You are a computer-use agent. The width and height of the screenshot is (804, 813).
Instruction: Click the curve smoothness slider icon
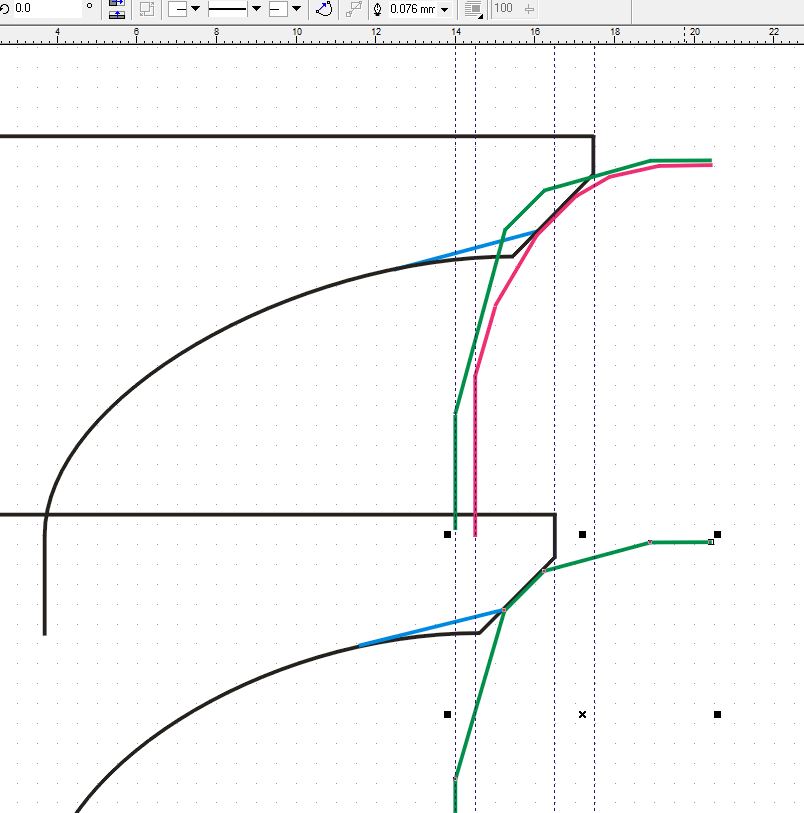pos(529,9)
